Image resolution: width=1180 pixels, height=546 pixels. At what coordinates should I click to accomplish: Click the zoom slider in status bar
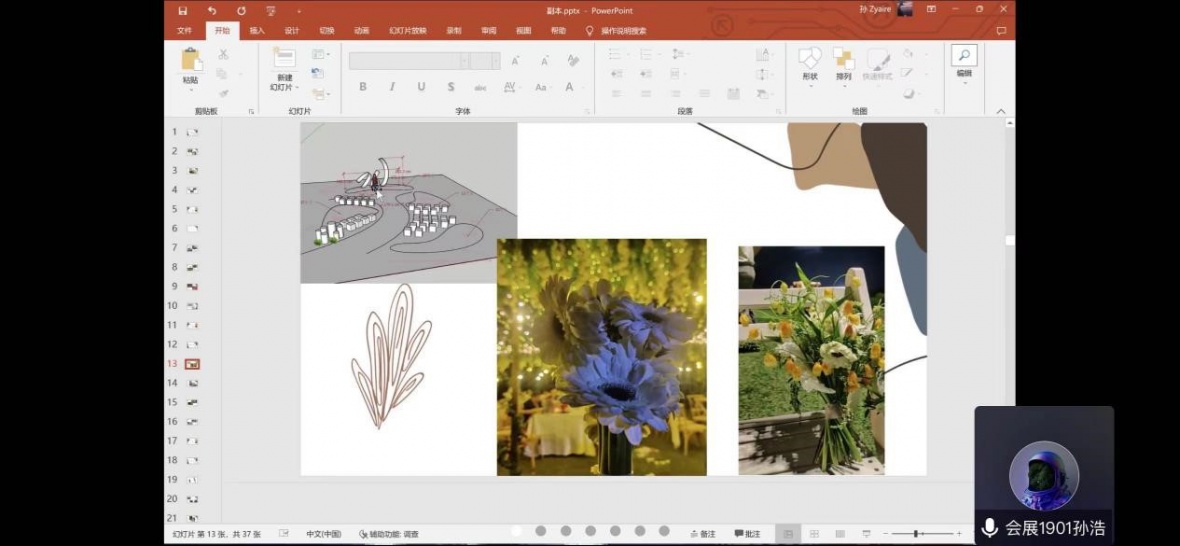[x=916, y=534]
